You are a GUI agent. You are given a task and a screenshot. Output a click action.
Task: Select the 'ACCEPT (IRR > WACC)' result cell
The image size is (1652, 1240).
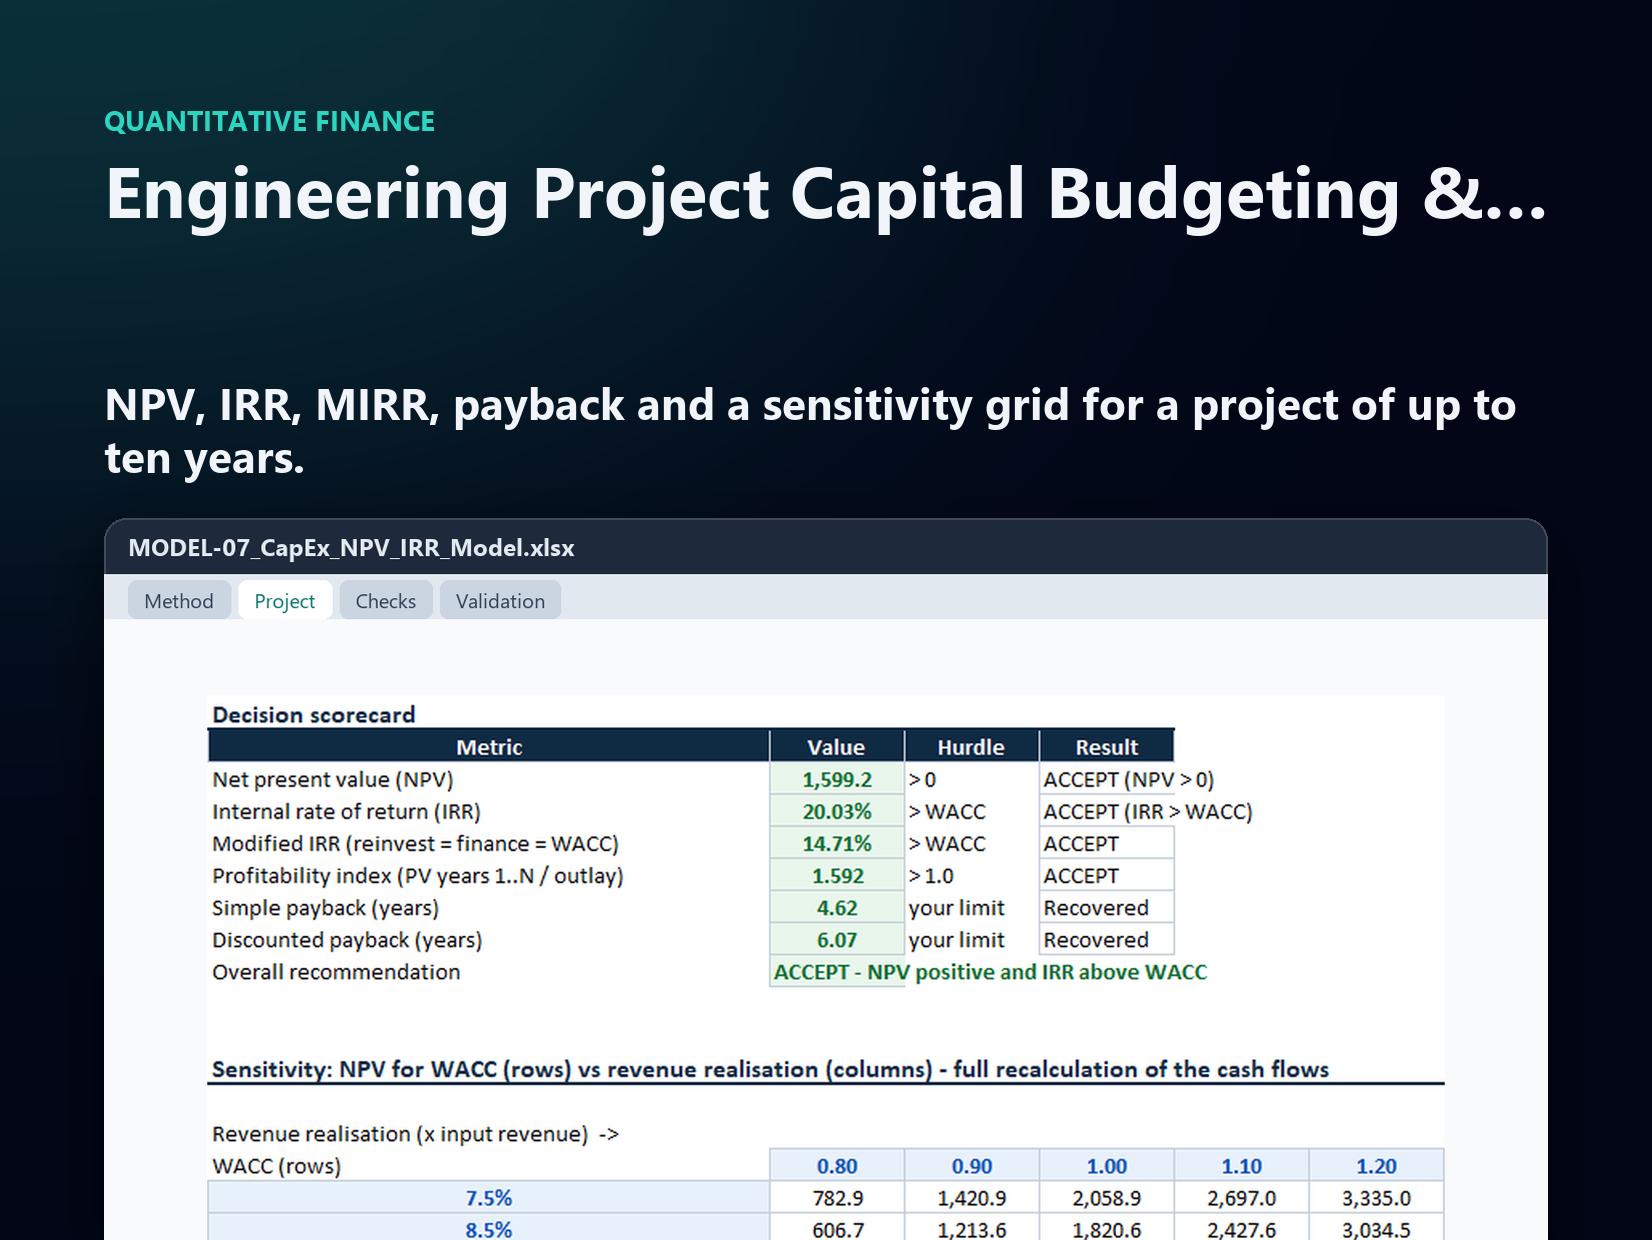(1147, 811)
